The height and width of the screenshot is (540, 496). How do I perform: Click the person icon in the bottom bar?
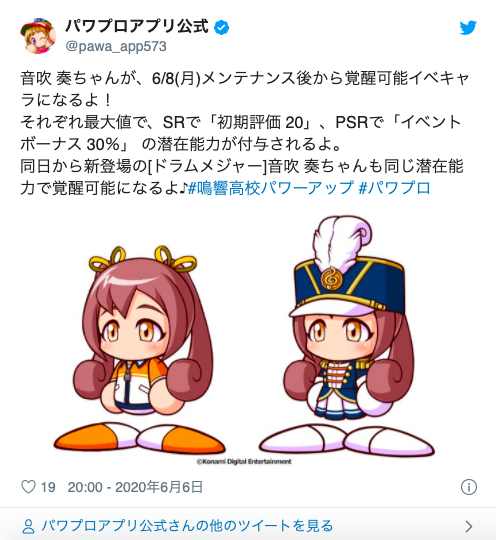click(x=28, y=526)
